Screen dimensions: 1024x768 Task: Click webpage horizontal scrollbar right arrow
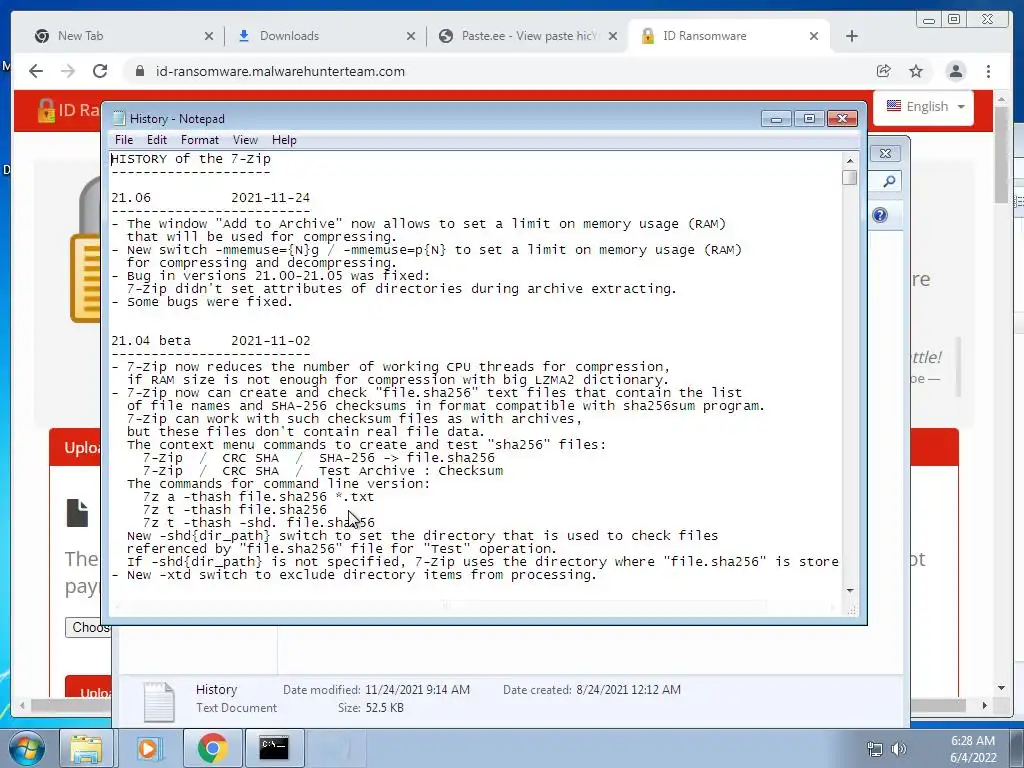[x=985, y=705]
